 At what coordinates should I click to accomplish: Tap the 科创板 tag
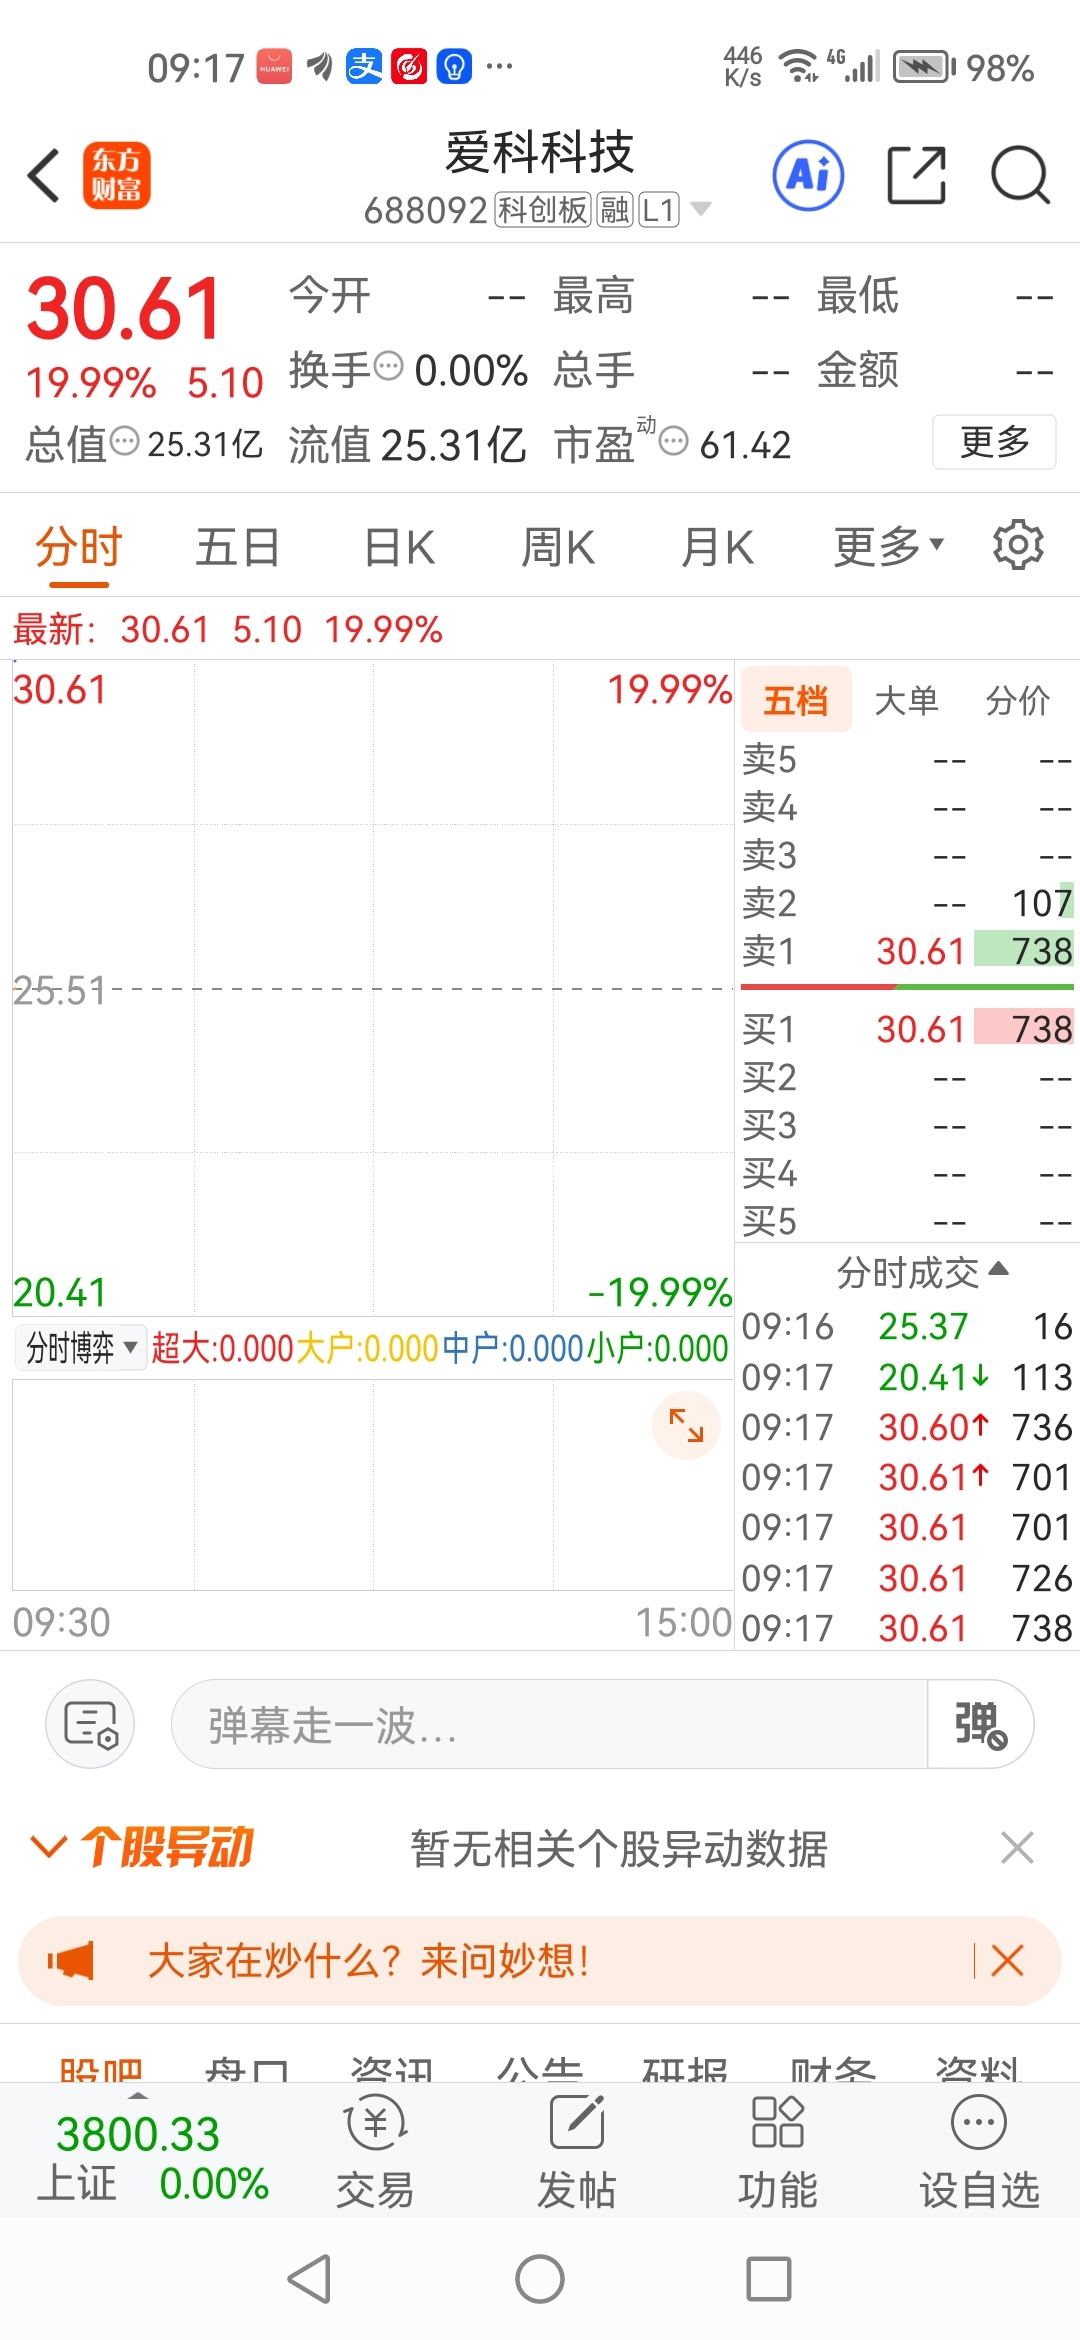543,210
